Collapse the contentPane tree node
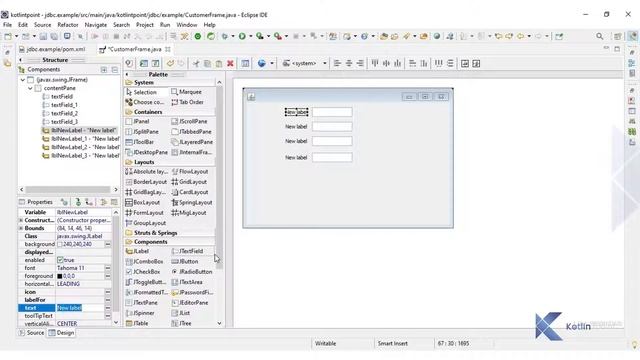 pos(30,88)
